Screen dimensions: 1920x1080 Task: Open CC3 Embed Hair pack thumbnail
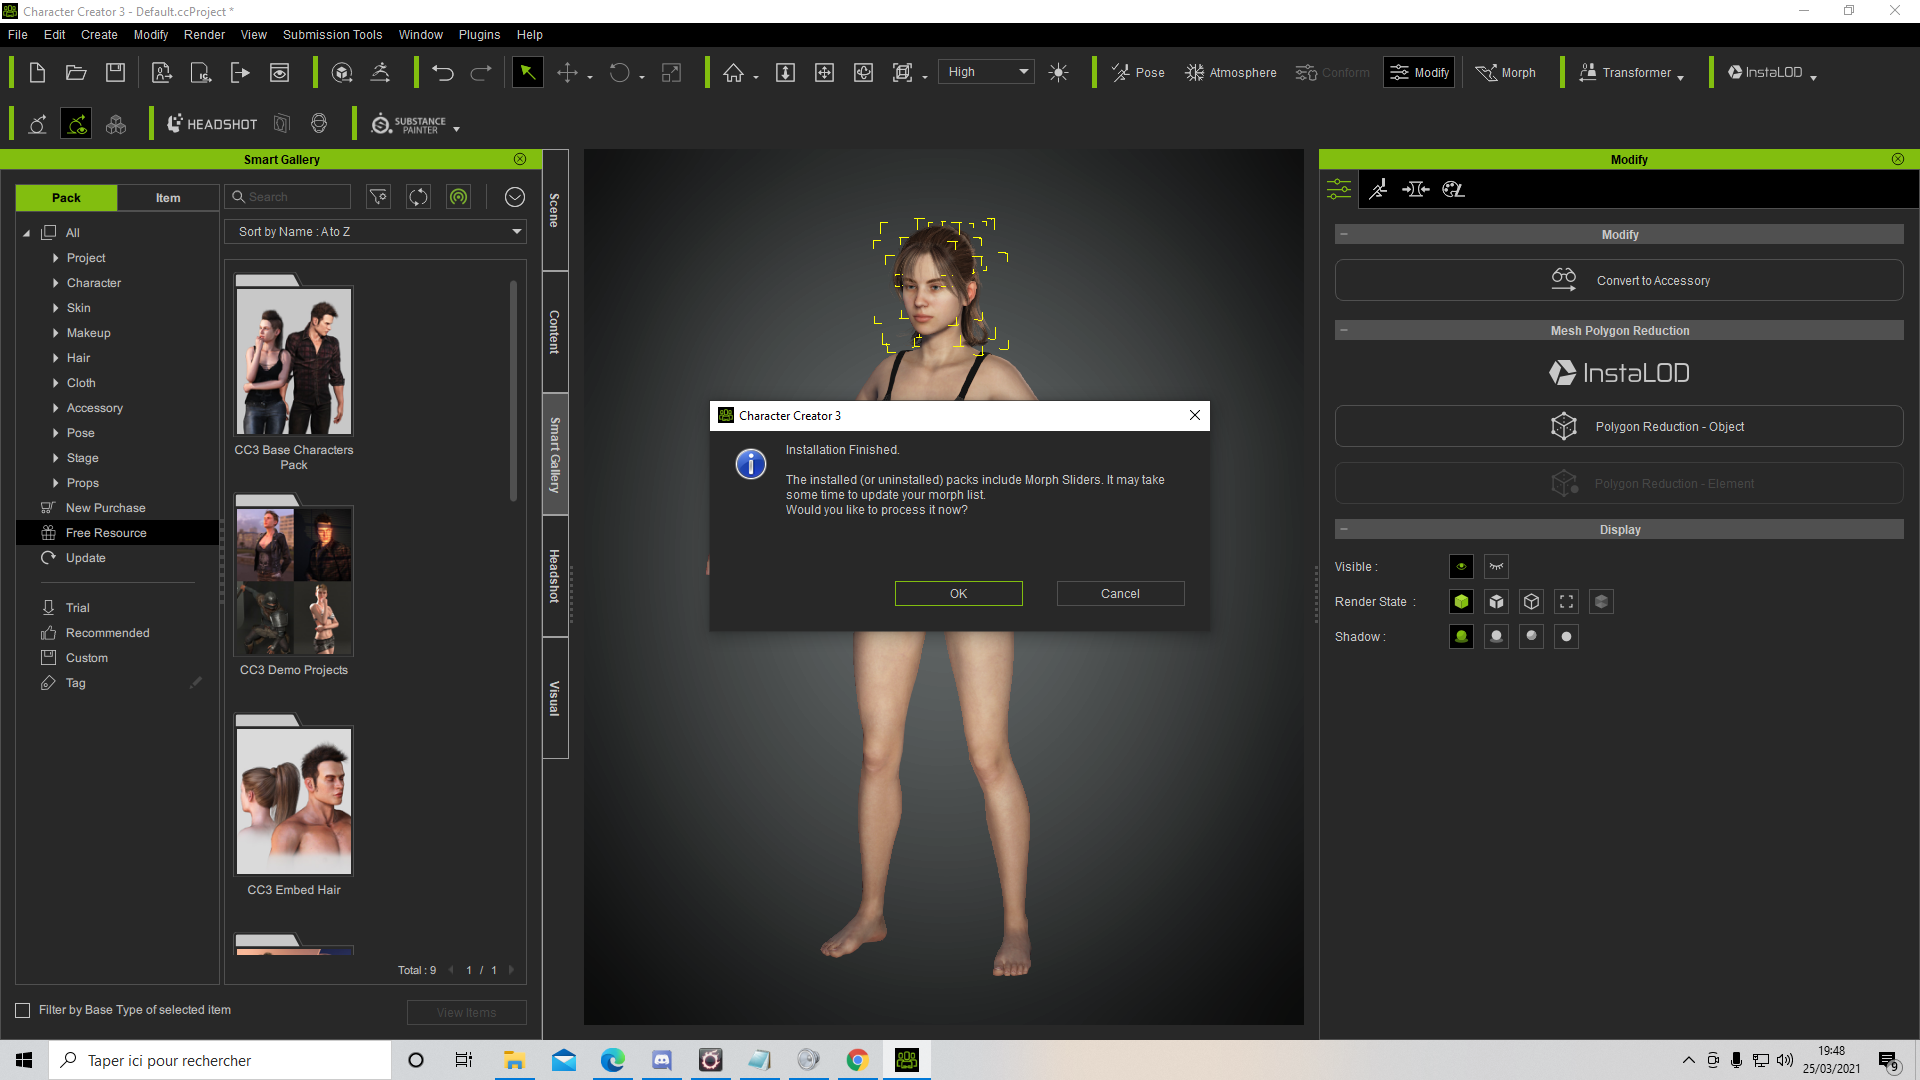pos(294,801)
